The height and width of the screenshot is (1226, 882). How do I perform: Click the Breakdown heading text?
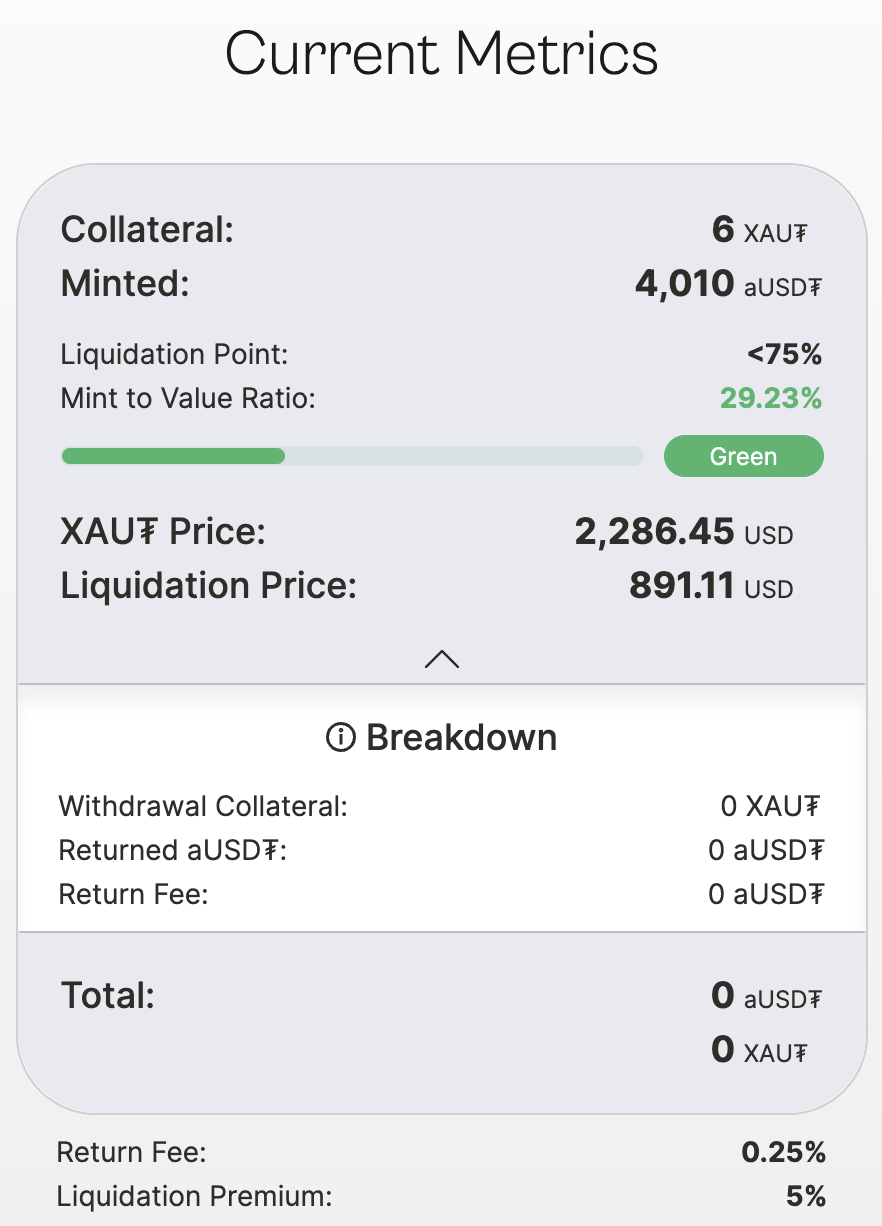(x=461, y=738)
